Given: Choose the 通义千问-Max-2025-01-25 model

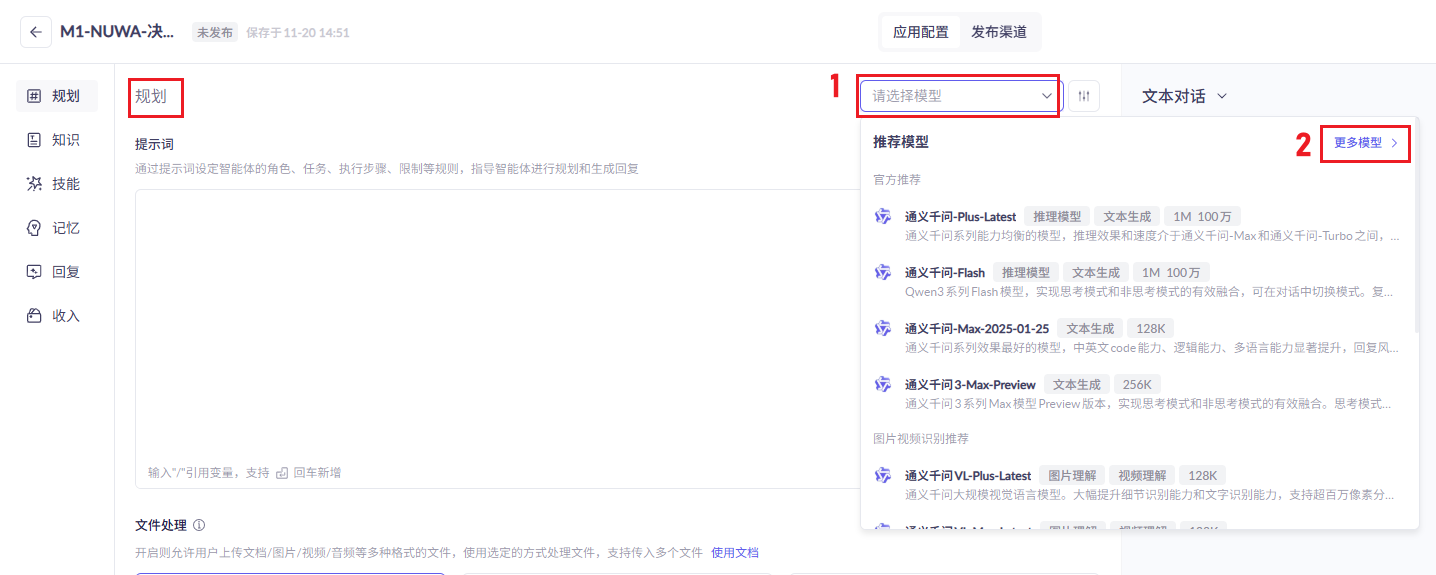Looking at the screenshot, I should (x=976, y=329).
